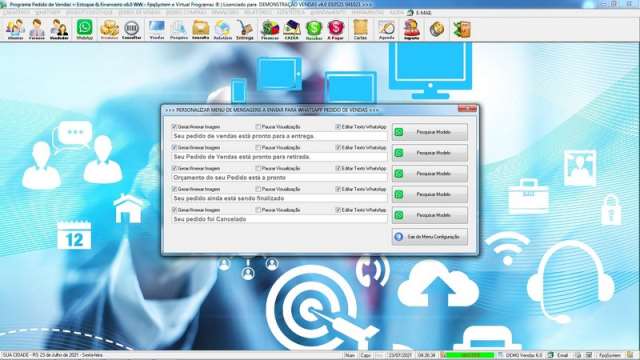This screenshot has width=640, height=360.
Task: Click Pesquisar Modelo for 'pronto para a entrega' message
Action: point(430,132)
